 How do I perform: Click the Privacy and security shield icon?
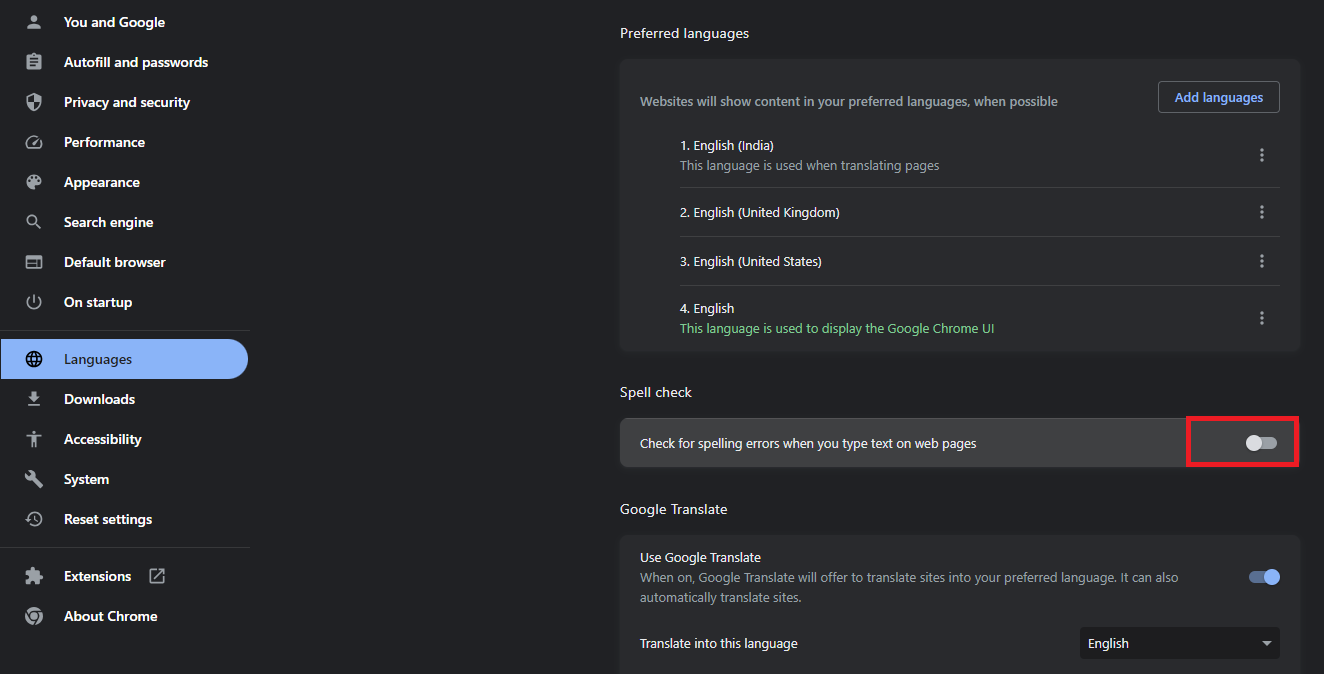click(34, 102)
